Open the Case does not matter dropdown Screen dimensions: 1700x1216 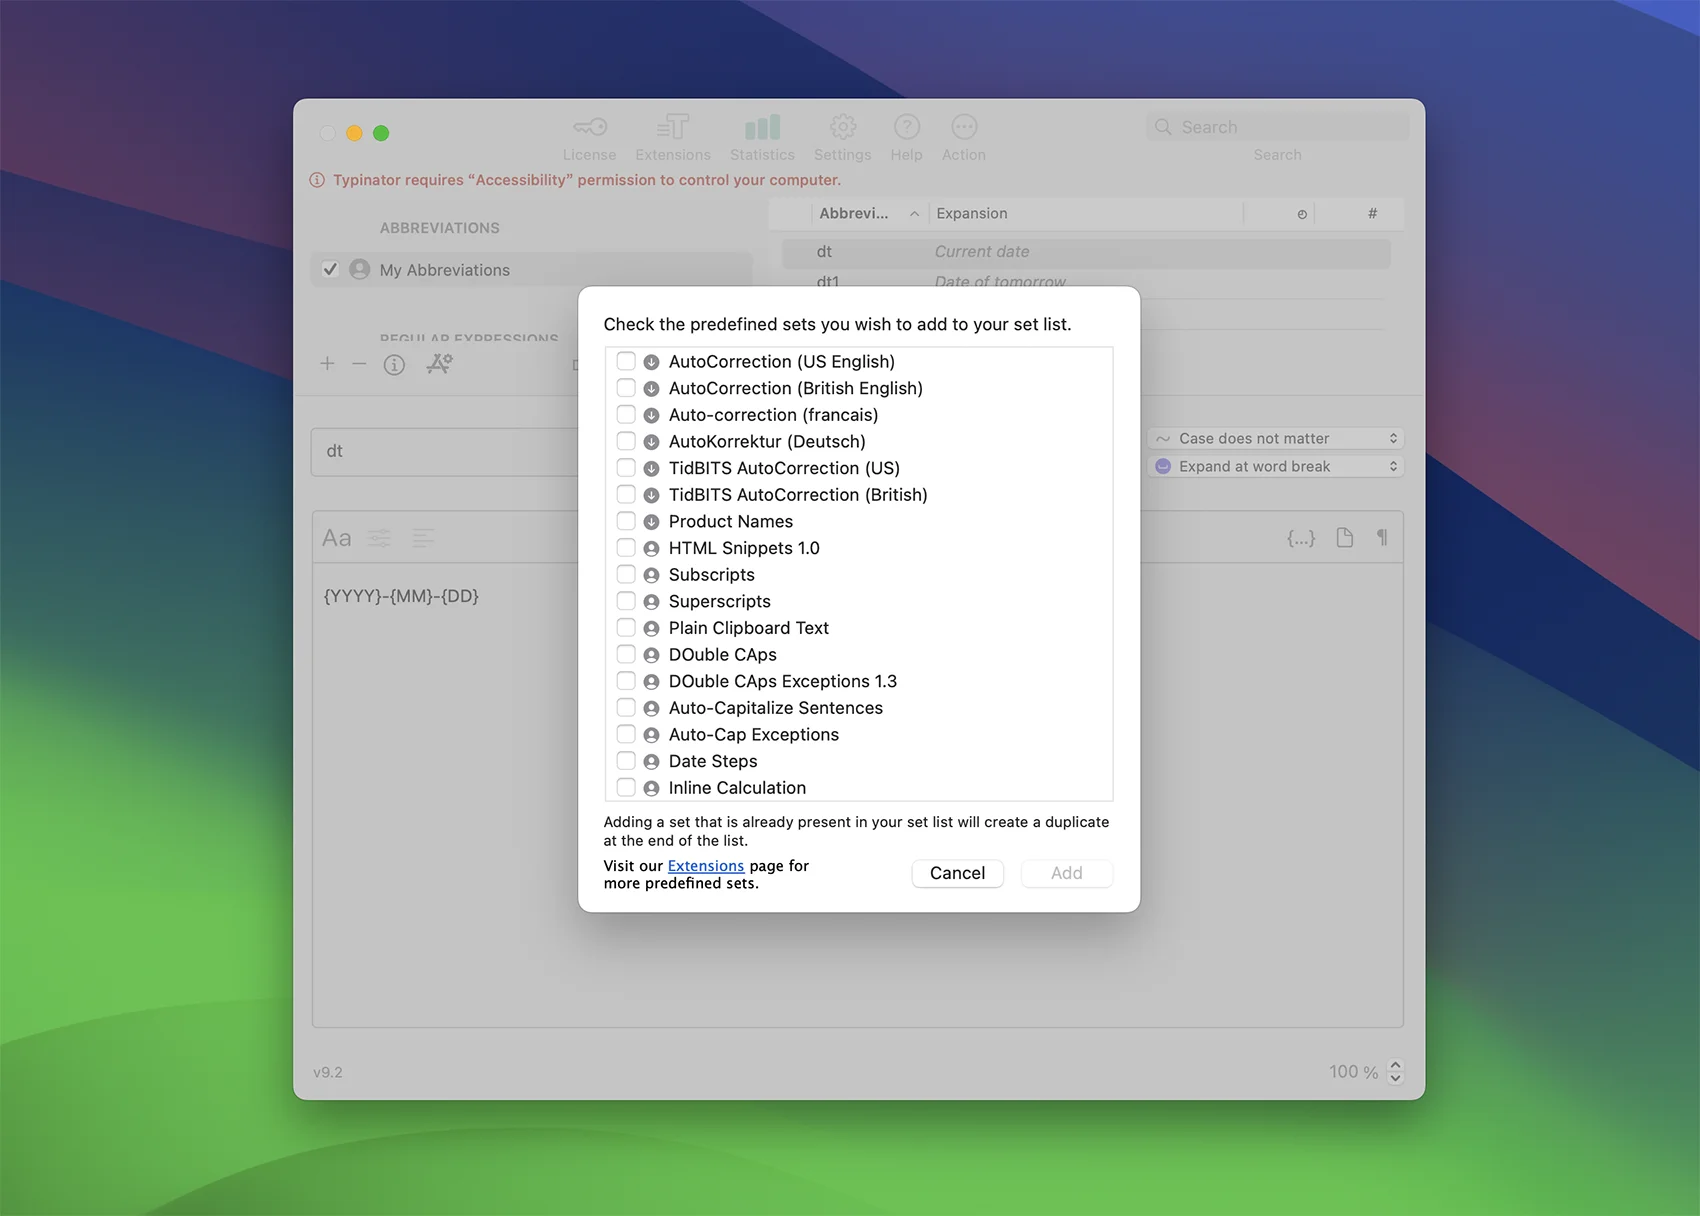point(1276,439)
